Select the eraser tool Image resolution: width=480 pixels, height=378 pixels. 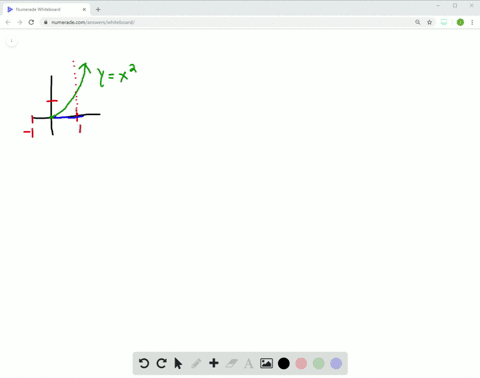coord(232,363)
